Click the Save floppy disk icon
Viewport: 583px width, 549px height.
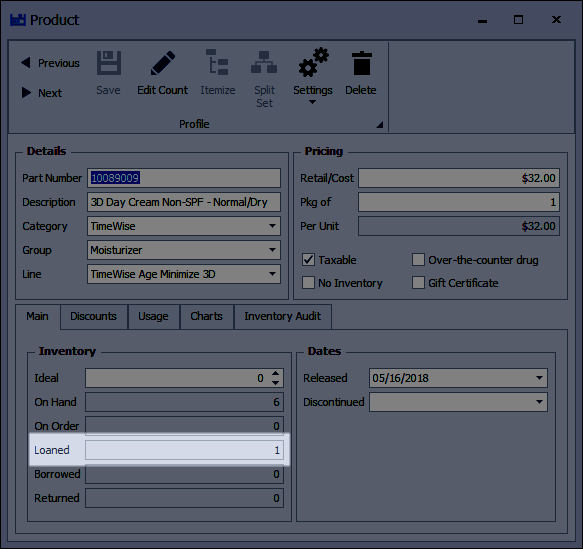tap(109, 63)
